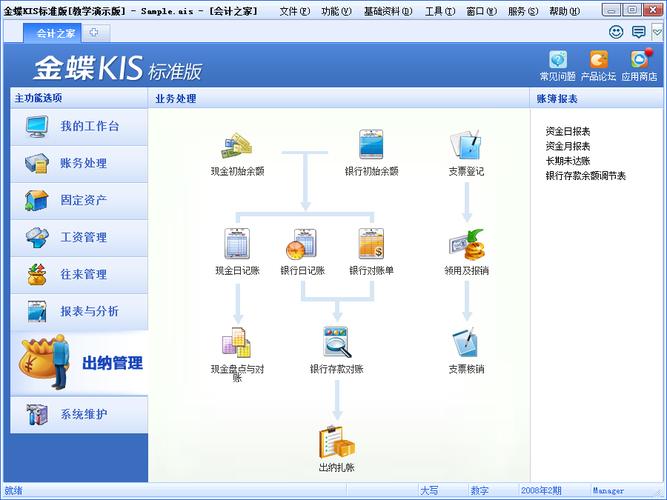Screen dimensions: 667x500
Task: Open 支票核销 cheque write-off icon
Action: pyautogui.click(x=465, y=342)
